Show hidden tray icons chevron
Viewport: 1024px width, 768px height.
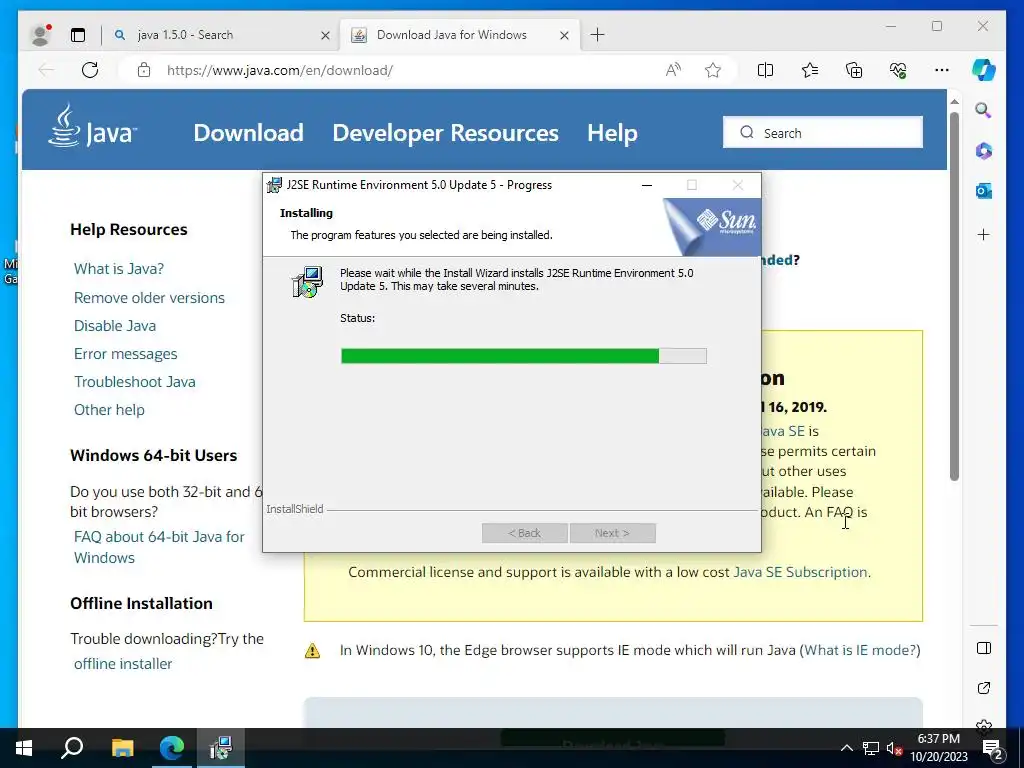click(x=846, y=748)
